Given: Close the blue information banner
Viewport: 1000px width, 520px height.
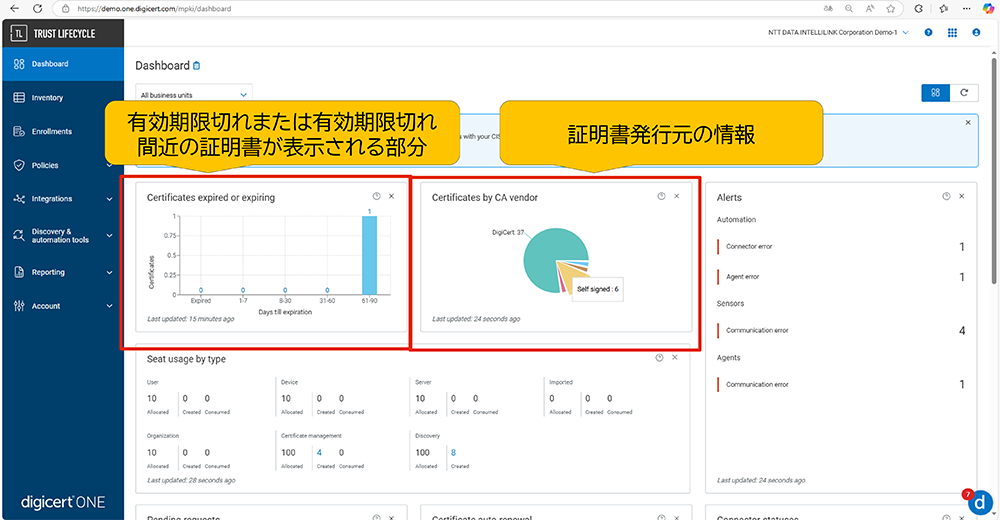Looking at the screenshot, I should 968,123.
